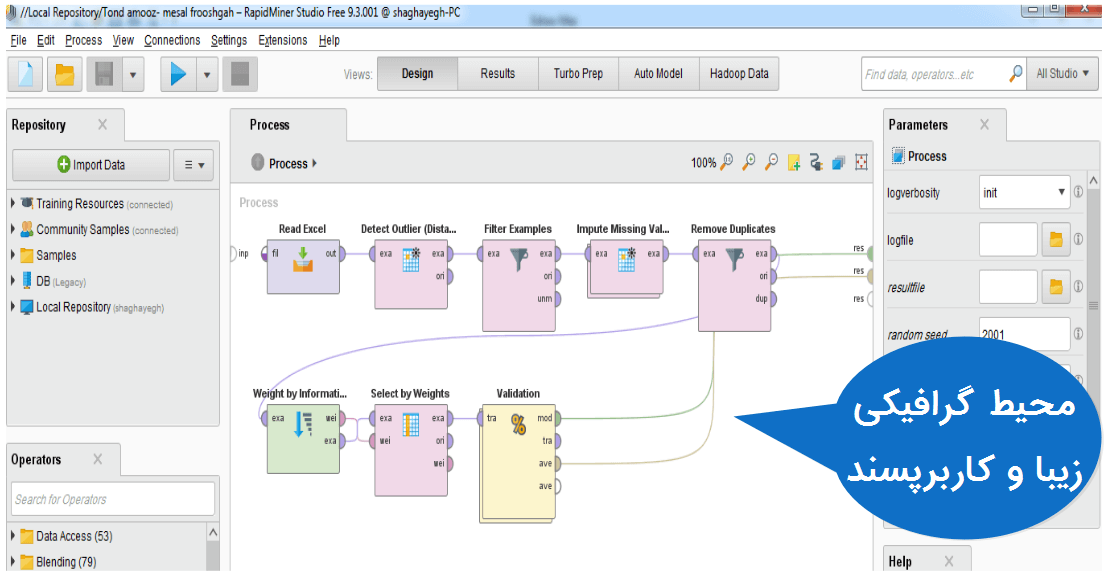The width and height of the screenshot is (1108, 581).
Task: Open the run options dropdown arrow
Action: [x=206, y=74]
